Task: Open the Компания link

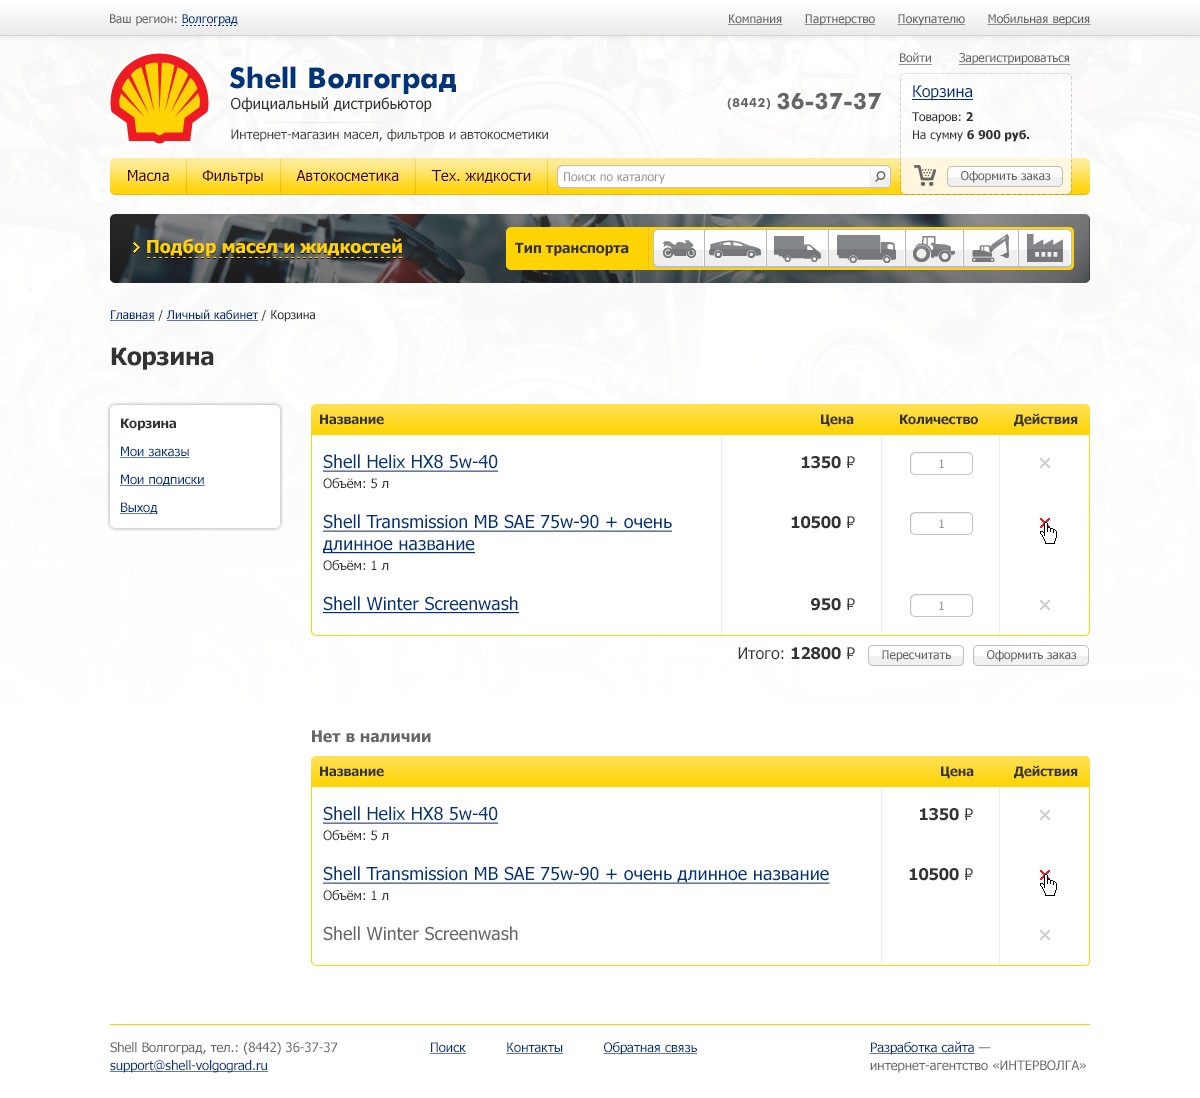Action: pos(755,19)
